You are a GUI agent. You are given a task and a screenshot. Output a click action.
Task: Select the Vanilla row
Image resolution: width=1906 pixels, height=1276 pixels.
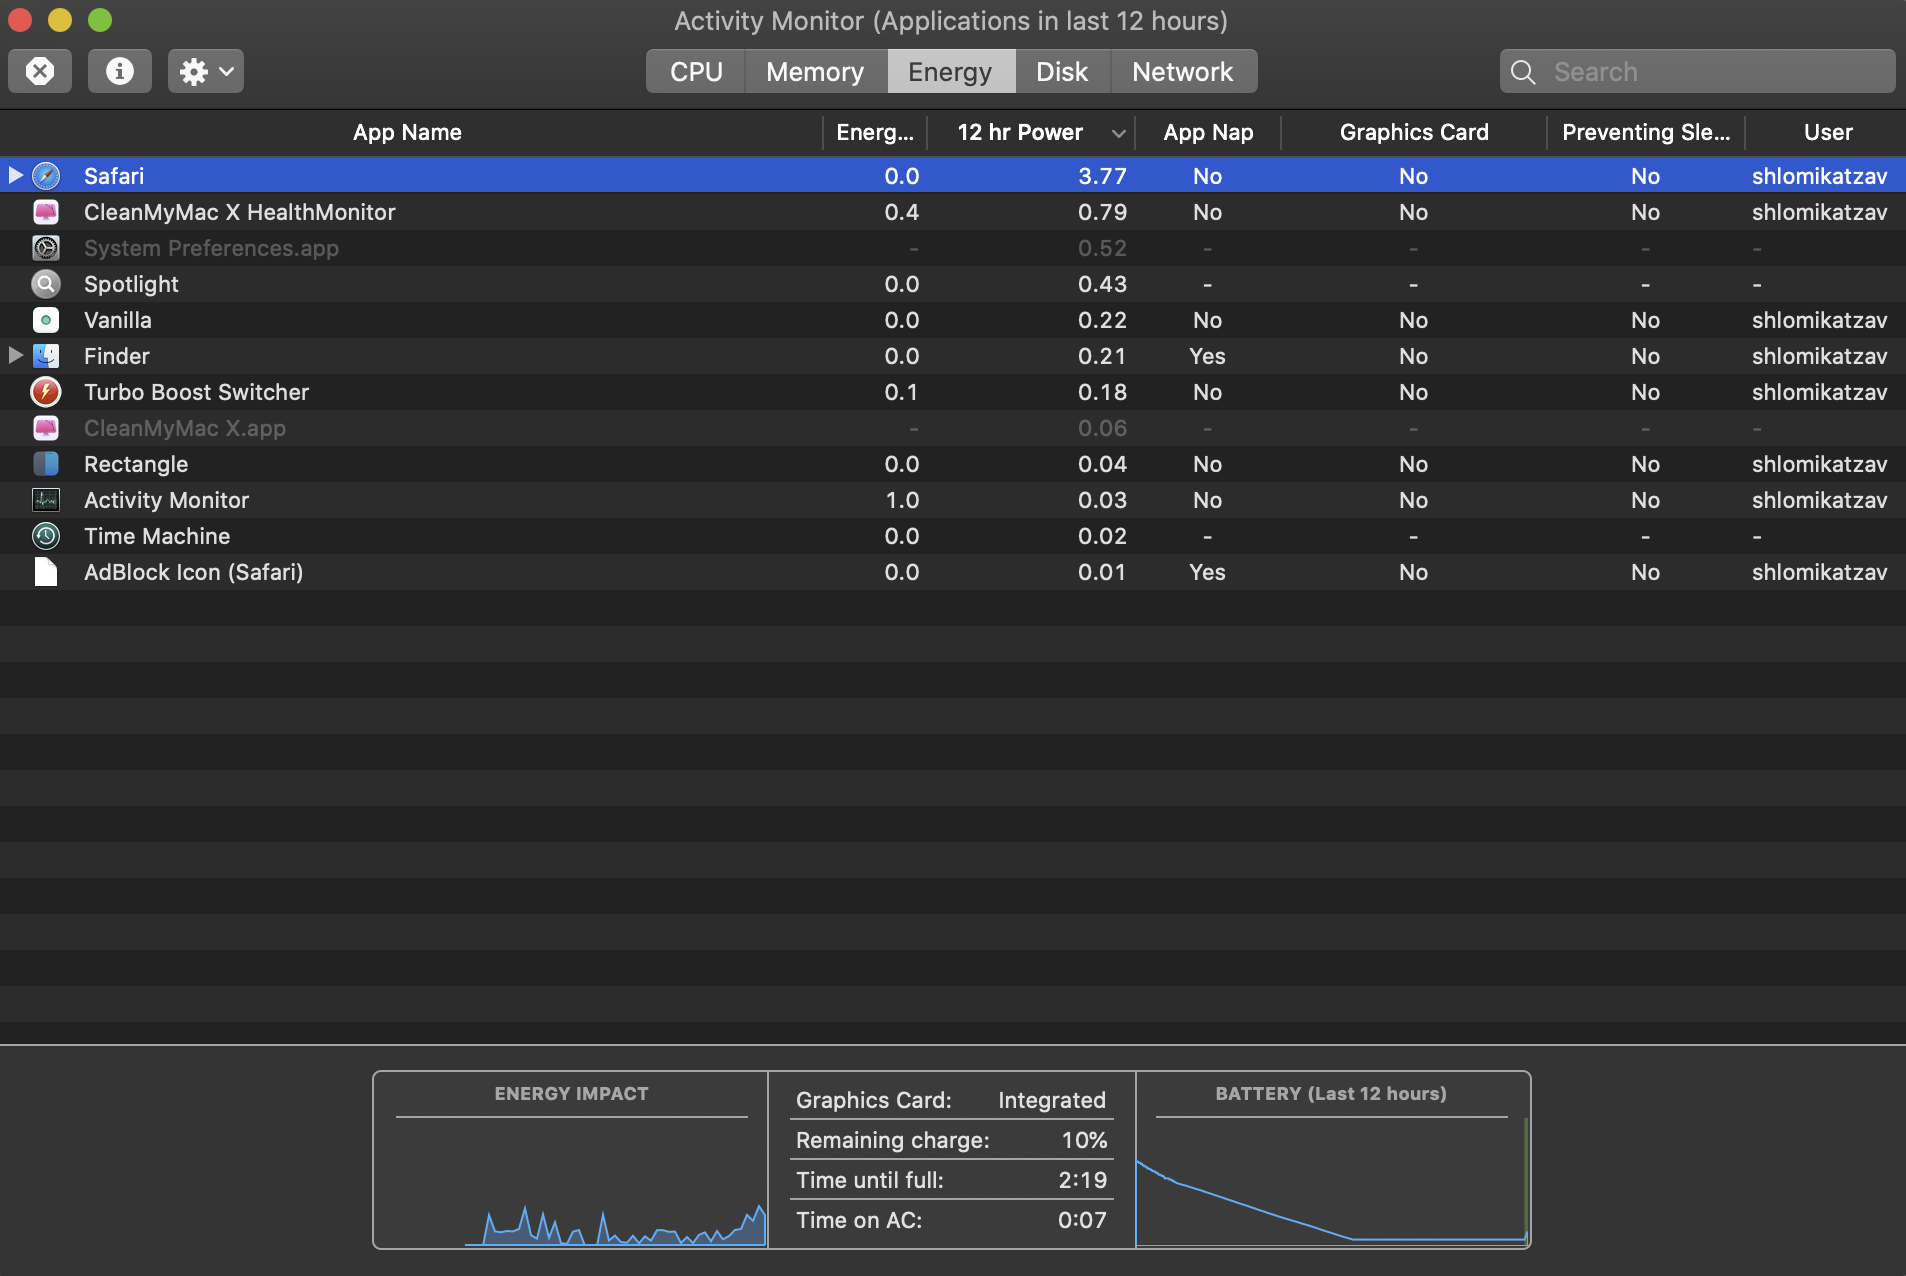(953, 320)
